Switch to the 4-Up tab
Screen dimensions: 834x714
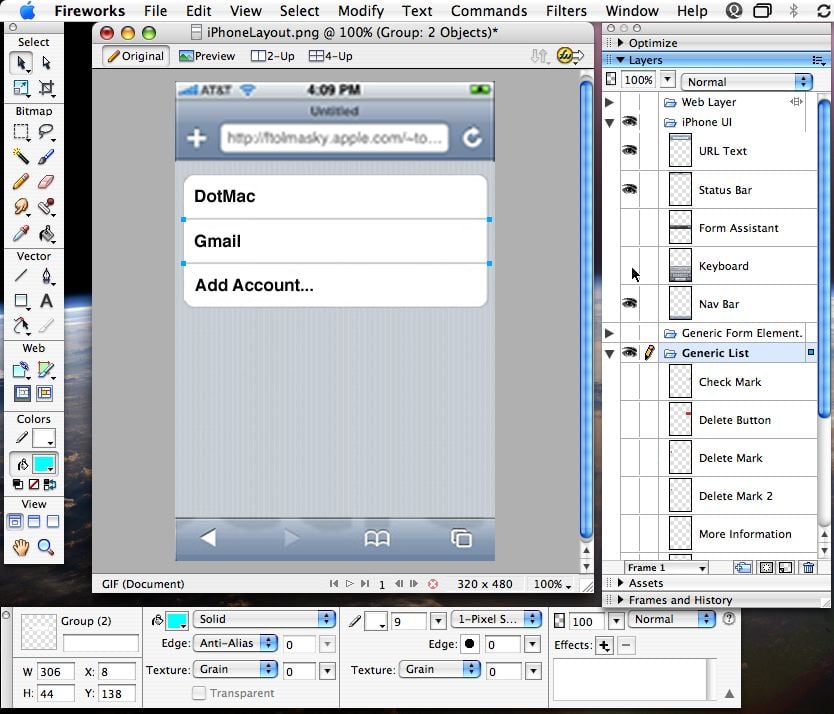(331, 56)
